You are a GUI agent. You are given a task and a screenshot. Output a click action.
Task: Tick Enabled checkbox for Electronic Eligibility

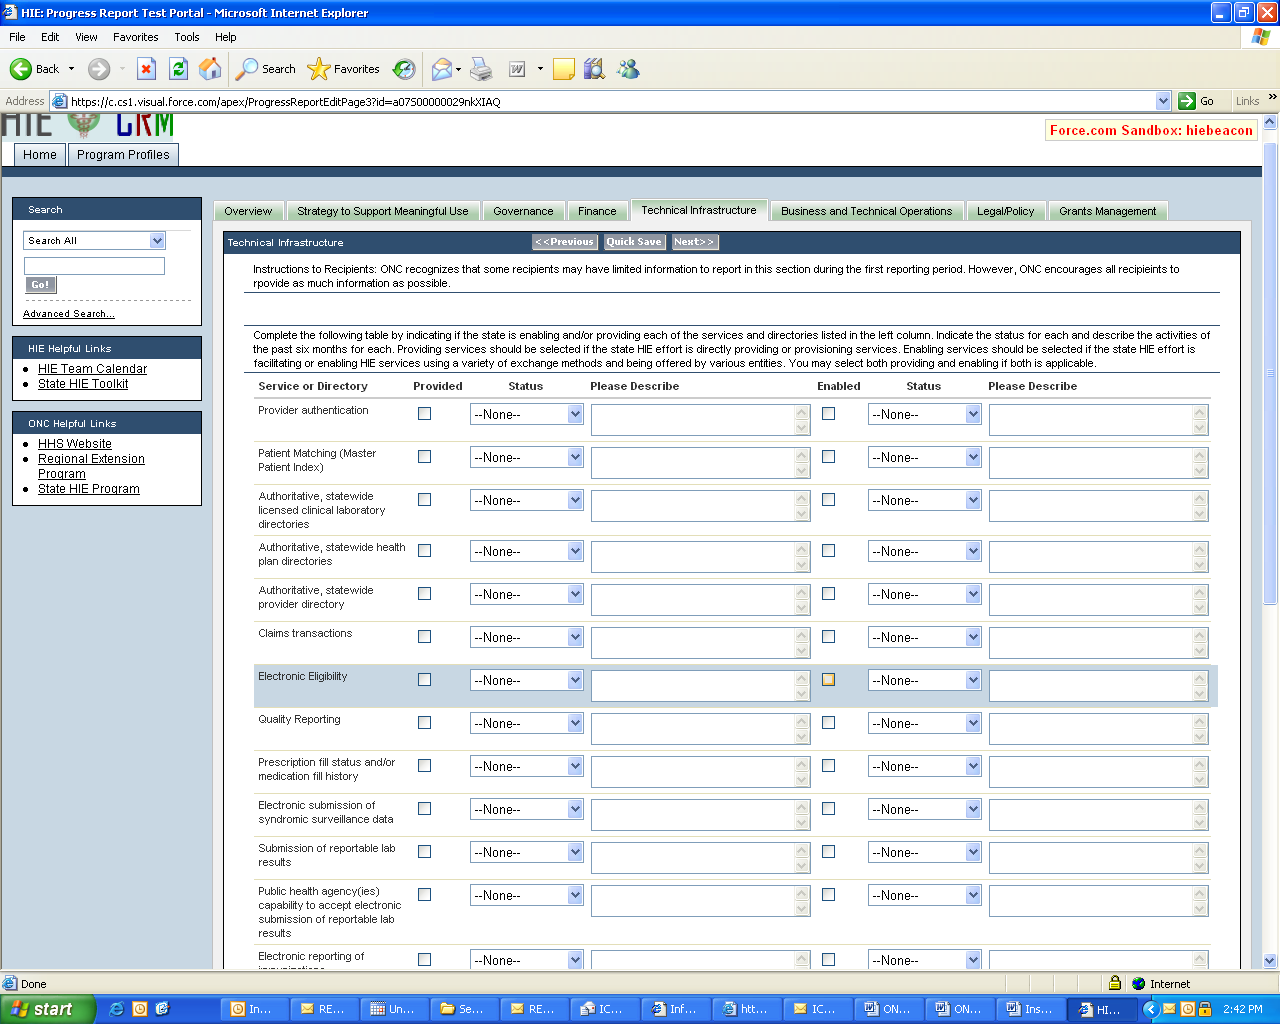[x=828, y=680]
